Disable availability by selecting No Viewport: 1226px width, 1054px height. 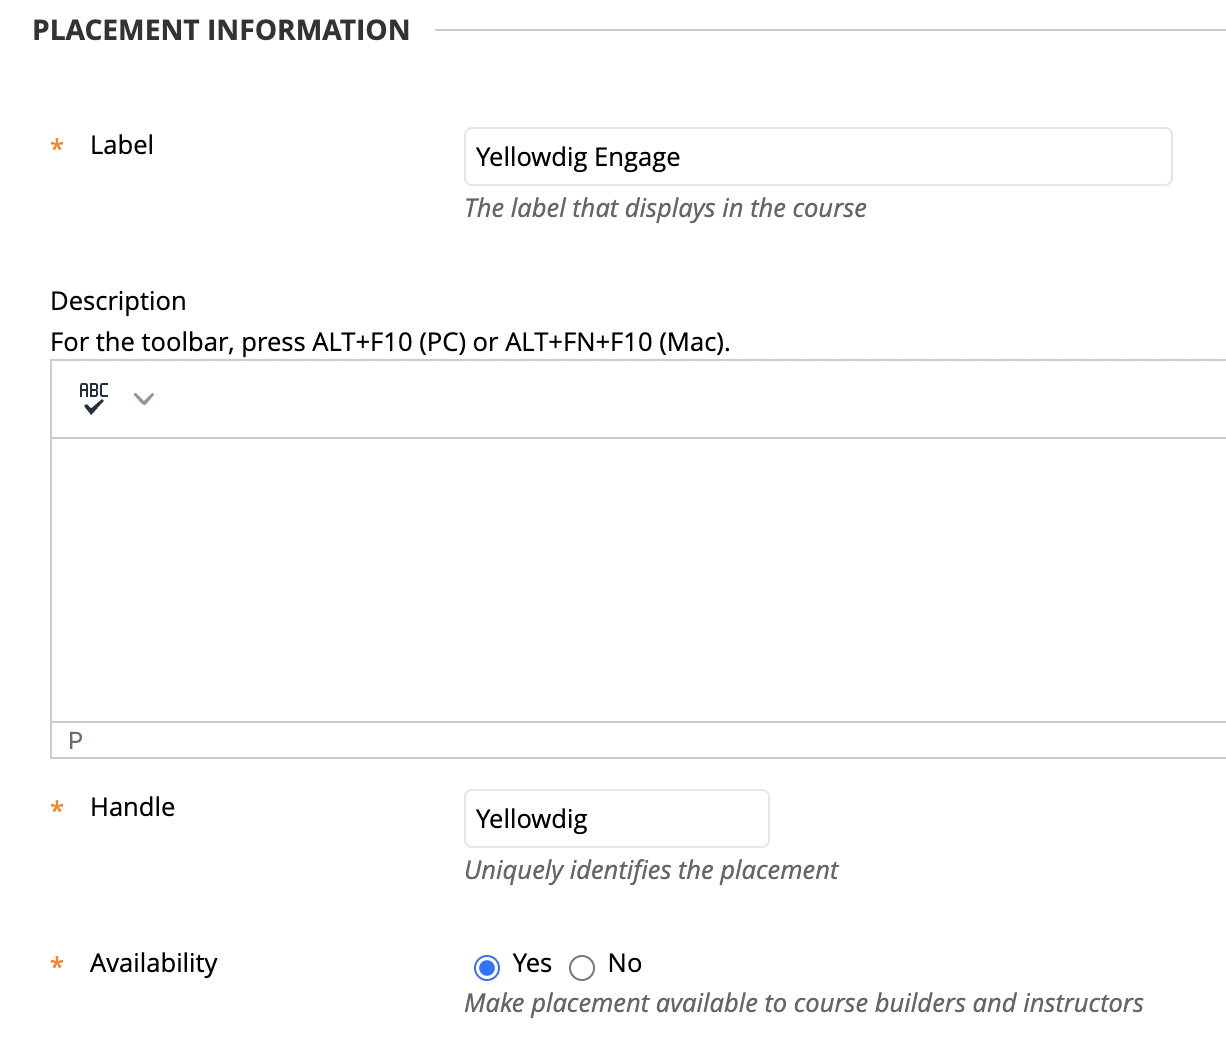[582, 967]
